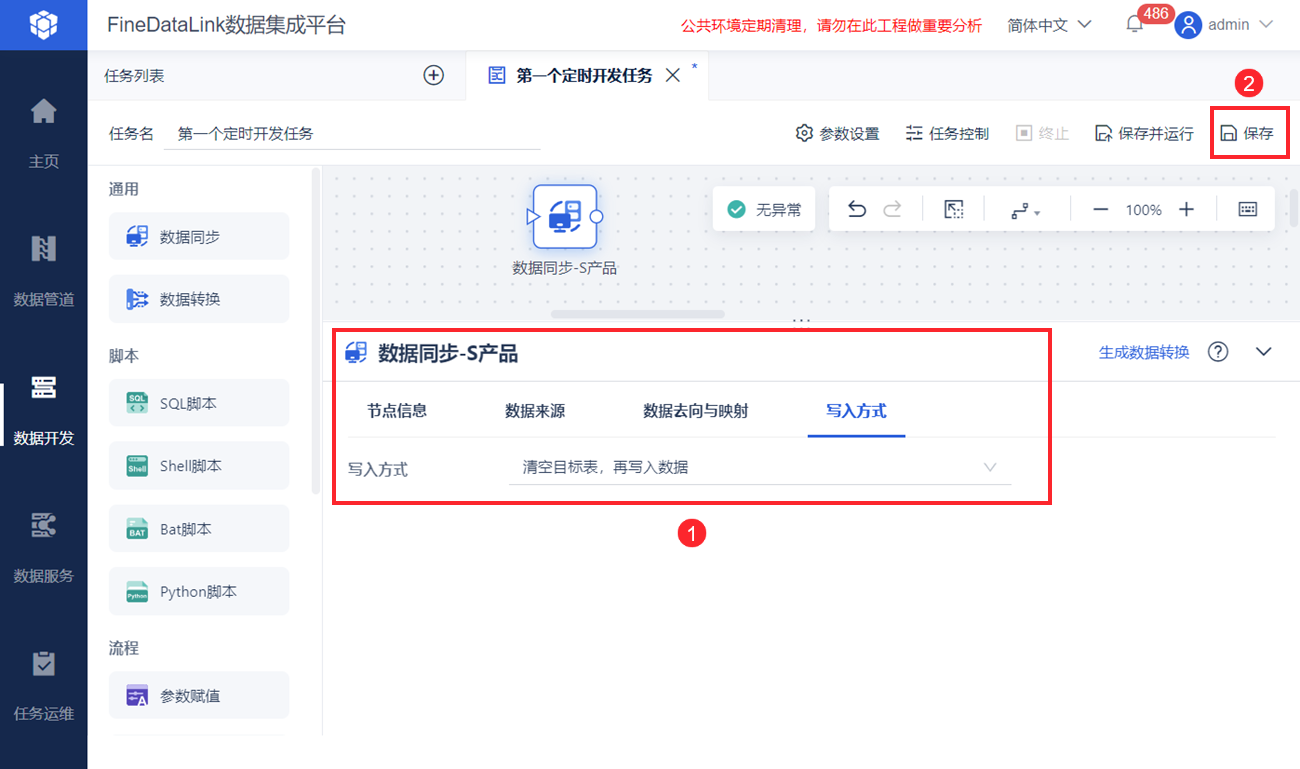Open the notifications bell
Viewport: 1300px width, 769px height.
coord(1135,25)
